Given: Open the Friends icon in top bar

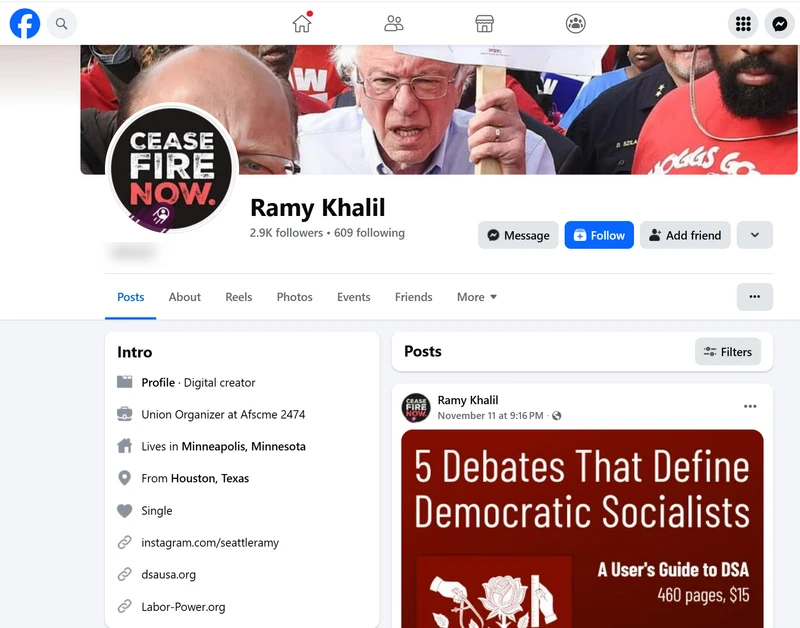Looking at the screenshot, I should tap(393, 23).
